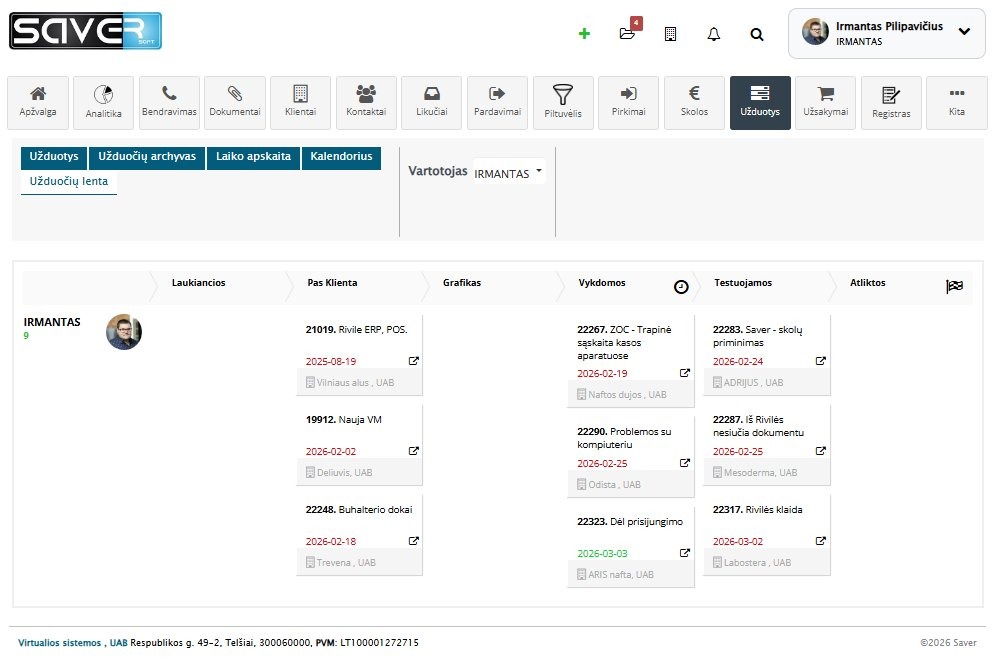Click the search magnifier icon
The width and height of the screenshot is (994, 665).
coord(757,34)
